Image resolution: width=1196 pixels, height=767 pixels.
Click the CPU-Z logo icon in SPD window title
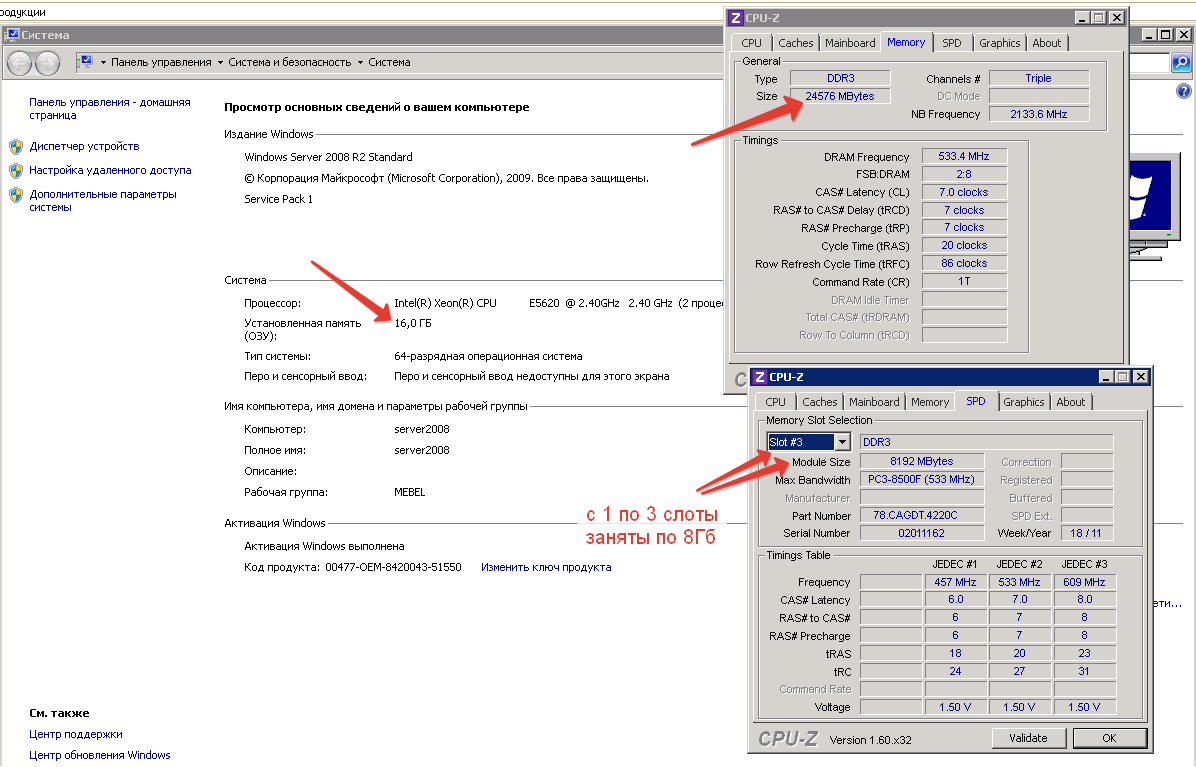click(x=760, y=377)
